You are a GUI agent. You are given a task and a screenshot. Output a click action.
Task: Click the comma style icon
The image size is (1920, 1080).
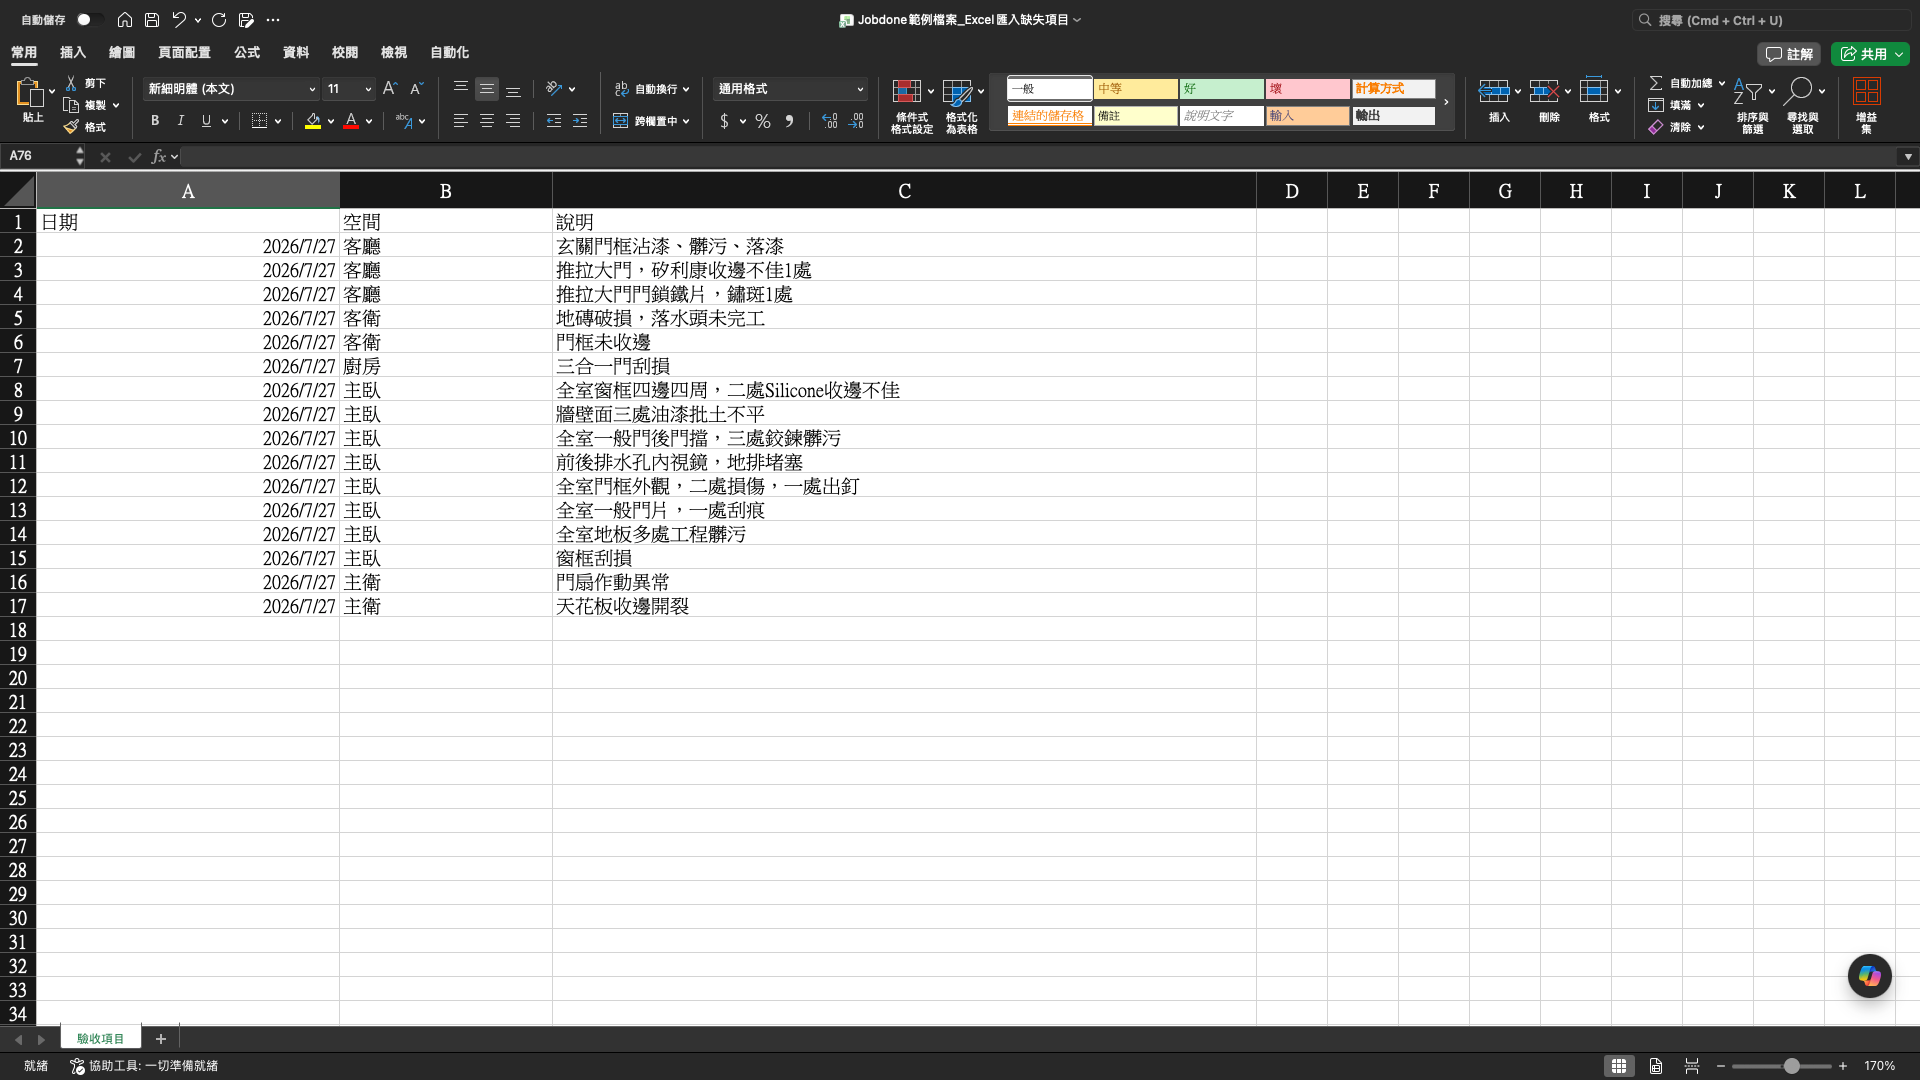coord(790,121)
